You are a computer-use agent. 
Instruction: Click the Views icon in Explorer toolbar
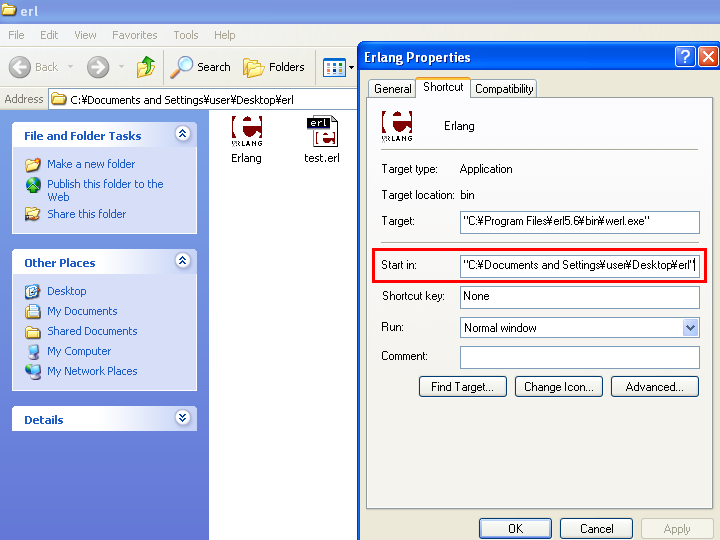334,68
